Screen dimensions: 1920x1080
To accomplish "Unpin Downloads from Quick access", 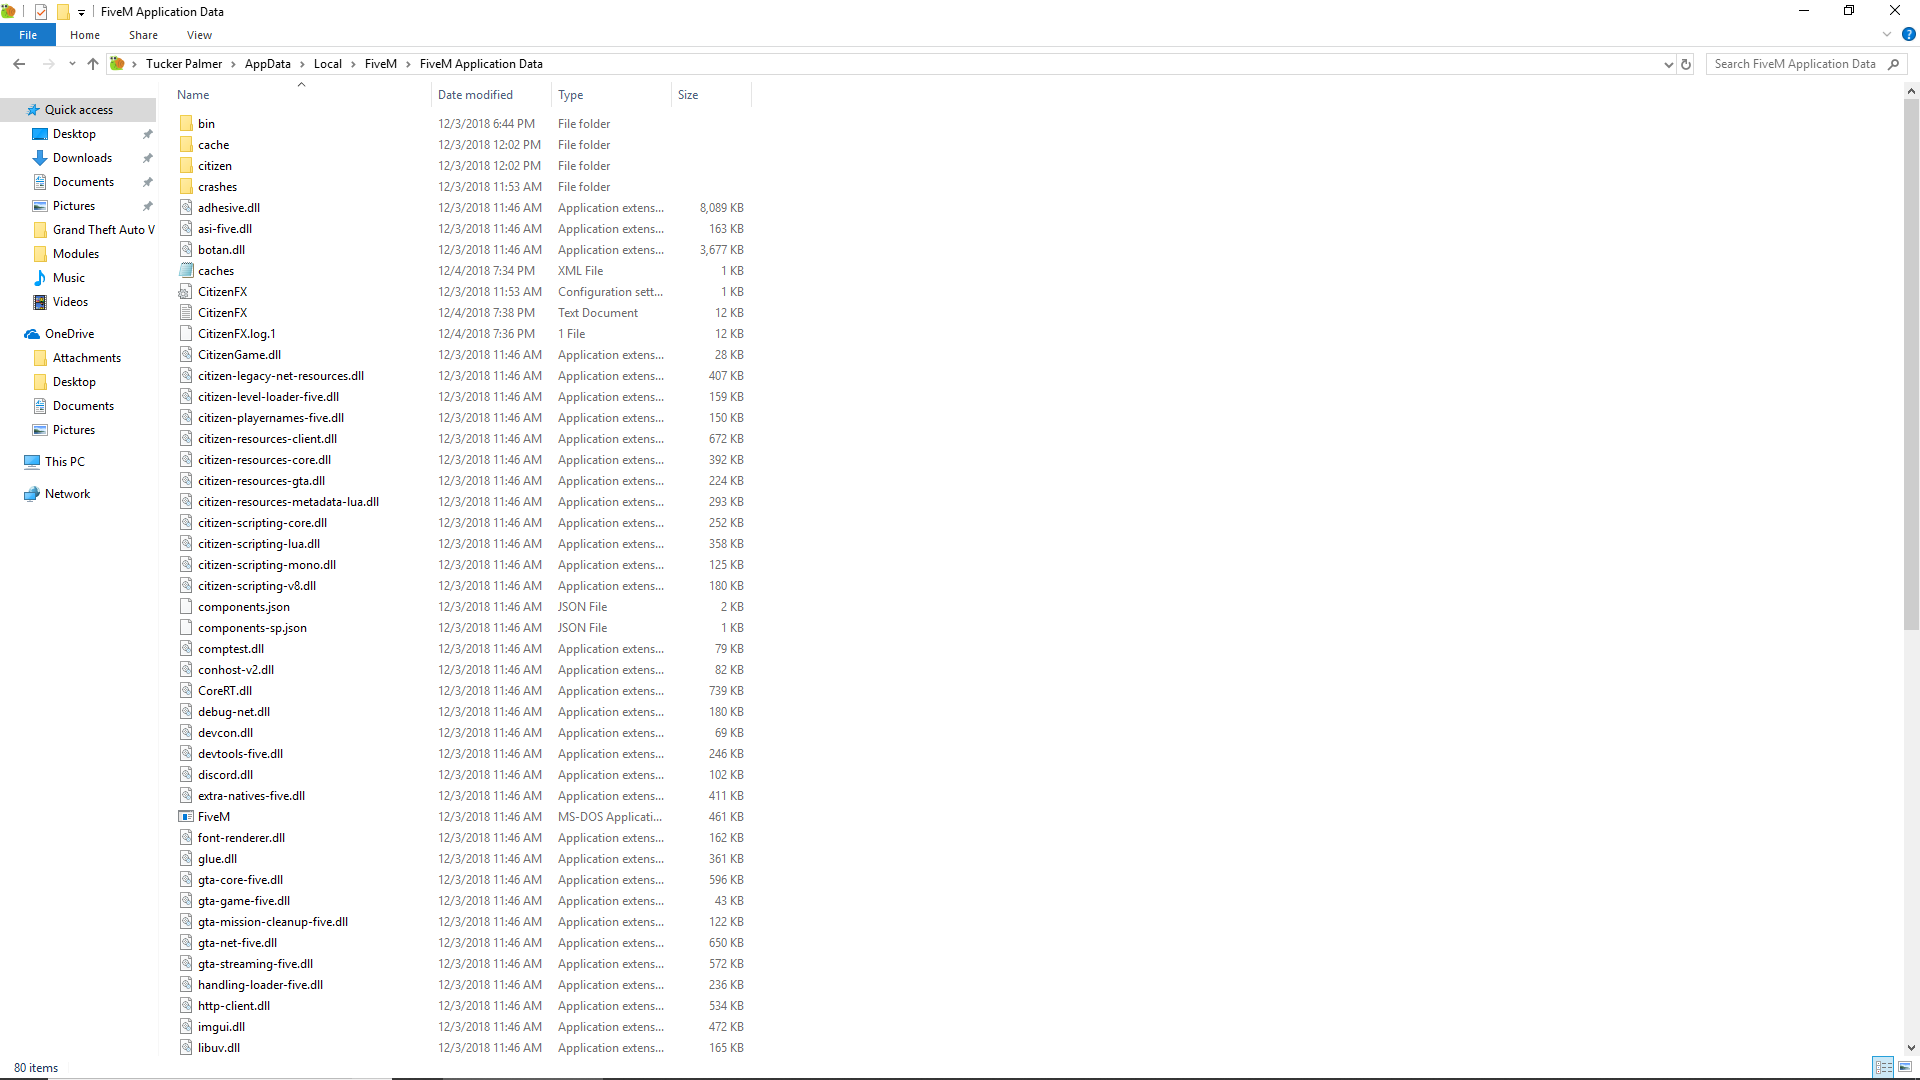I will coord(147,157).
